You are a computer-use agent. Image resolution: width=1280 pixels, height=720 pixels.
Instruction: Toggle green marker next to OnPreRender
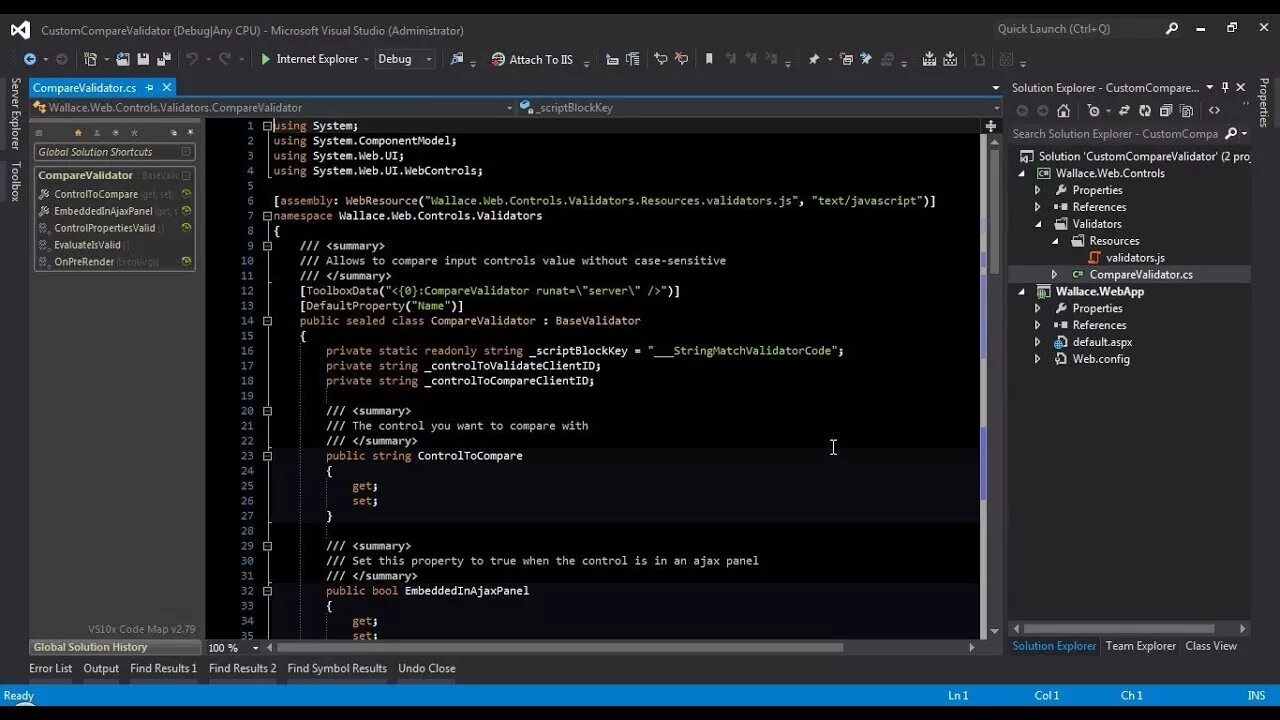(186, 262)
